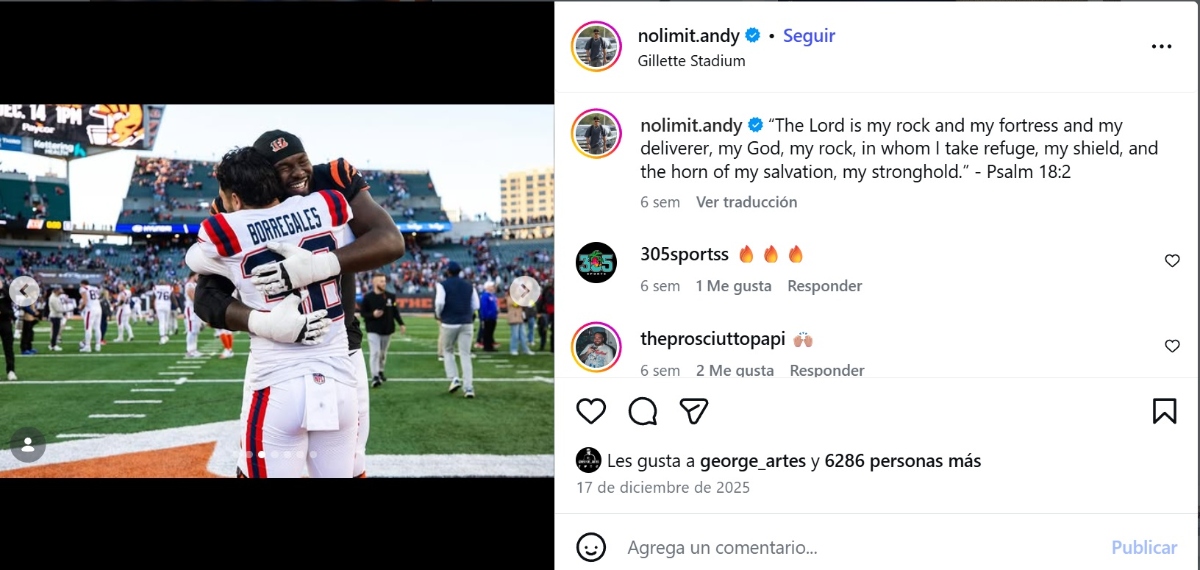Open the Gillette Stadium location link
1200x570 pixels.
(691, 61)
